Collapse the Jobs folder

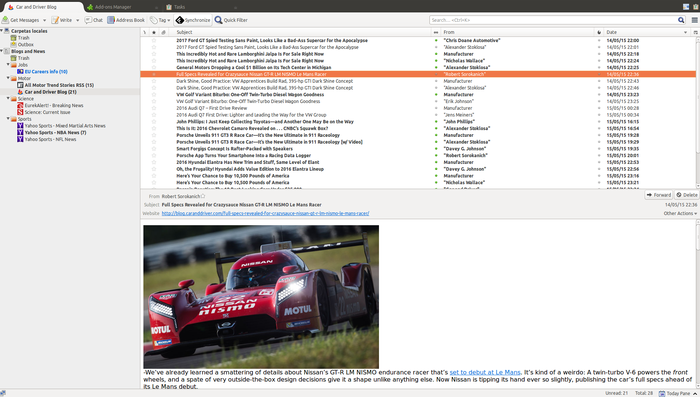(8, 64)
